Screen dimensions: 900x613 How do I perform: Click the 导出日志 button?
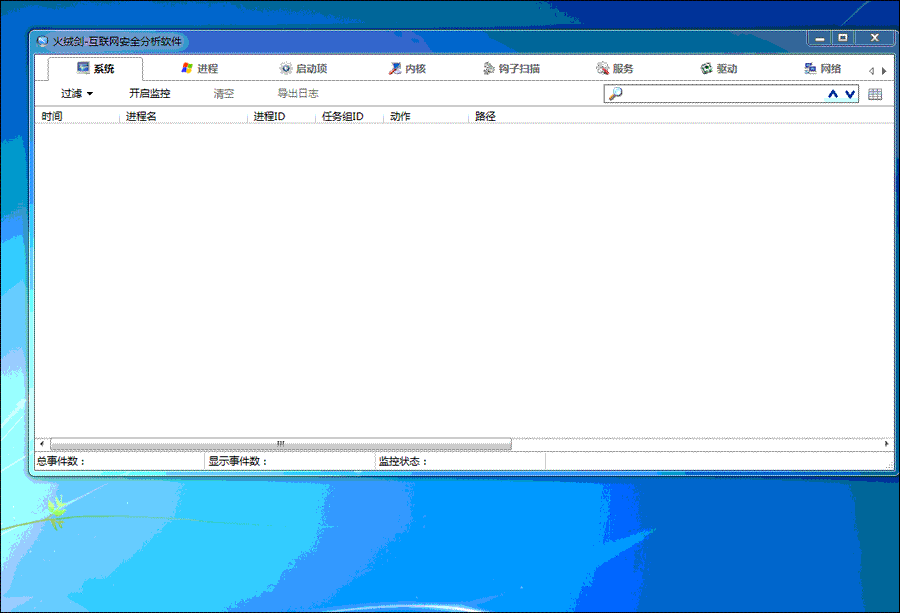pyautogui.click(x=298, y=93)
